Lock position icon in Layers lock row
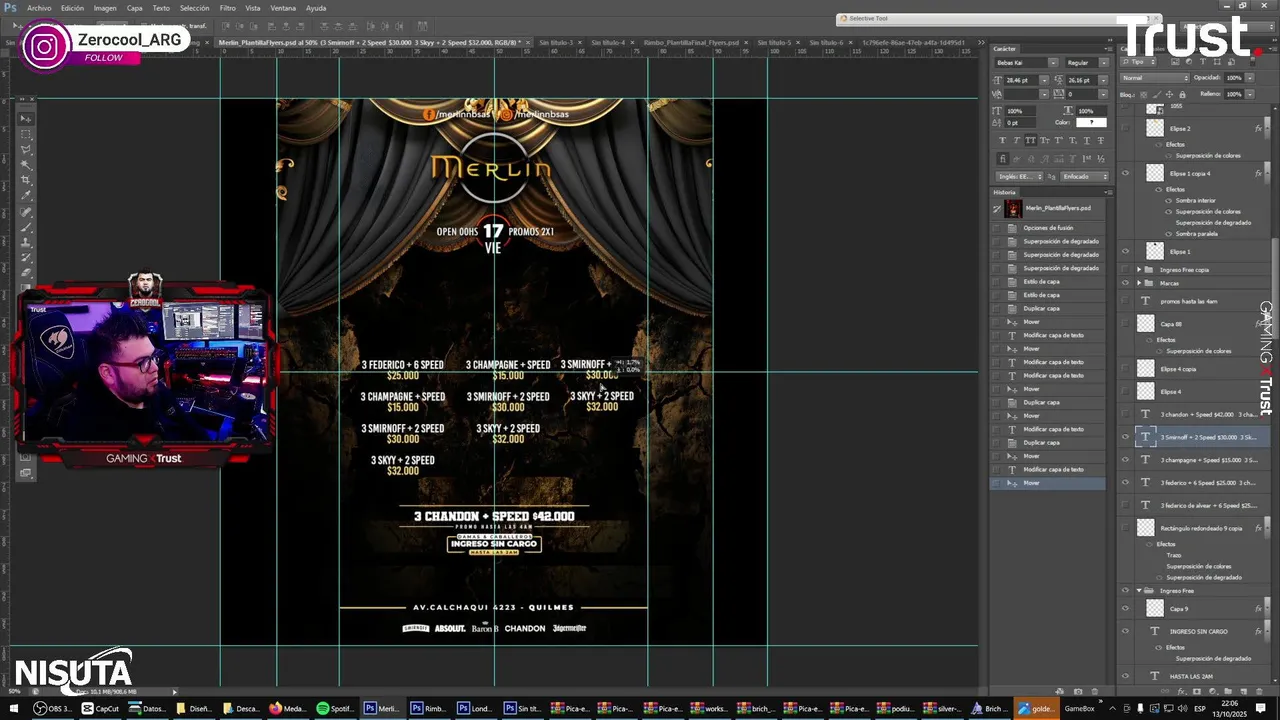Screen dimensions: 1280x720 click(1169, 94)
